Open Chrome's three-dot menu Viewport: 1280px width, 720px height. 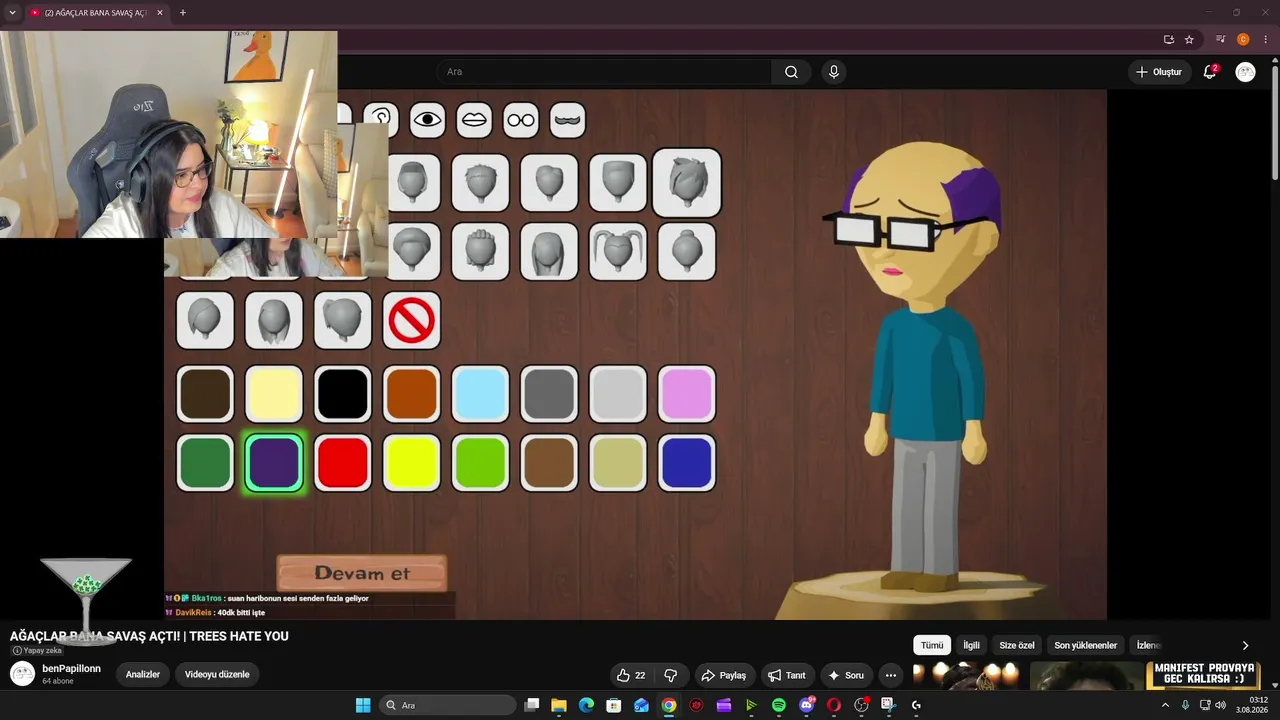[1265, 40]
